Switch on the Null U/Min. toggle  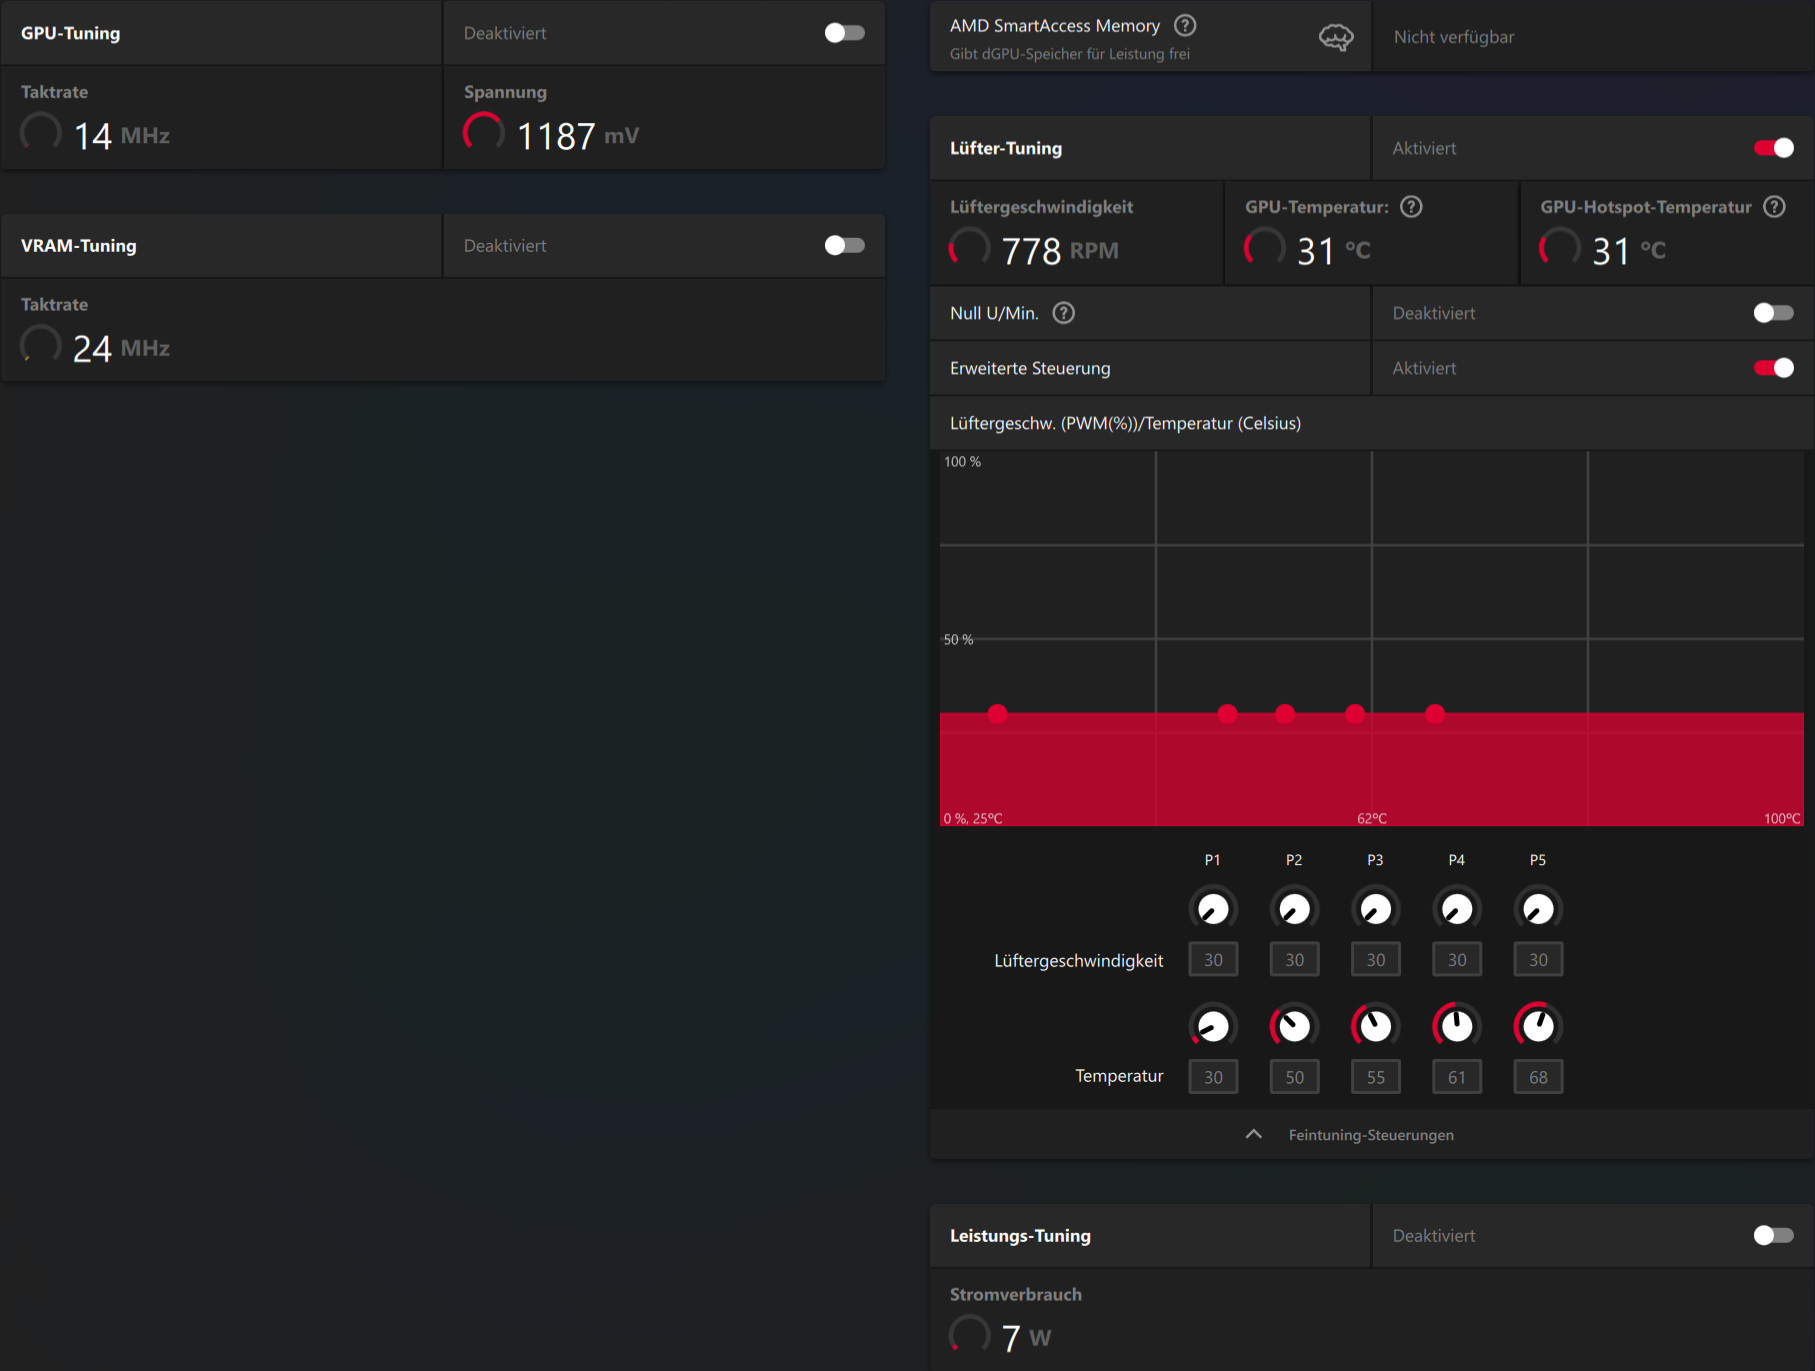1773,313
